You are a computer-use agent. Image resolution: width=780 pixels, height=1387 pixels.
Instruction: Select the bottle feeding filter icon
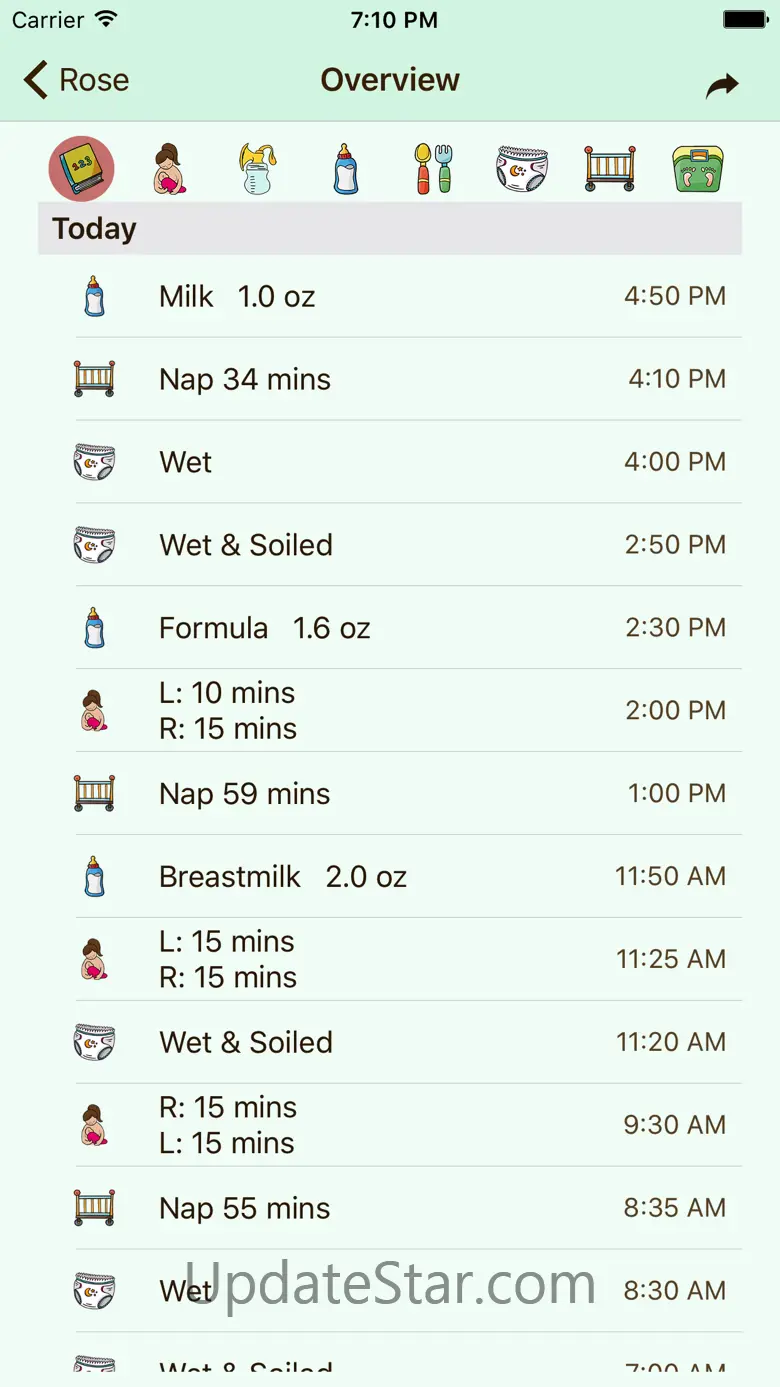click(345, 168)
